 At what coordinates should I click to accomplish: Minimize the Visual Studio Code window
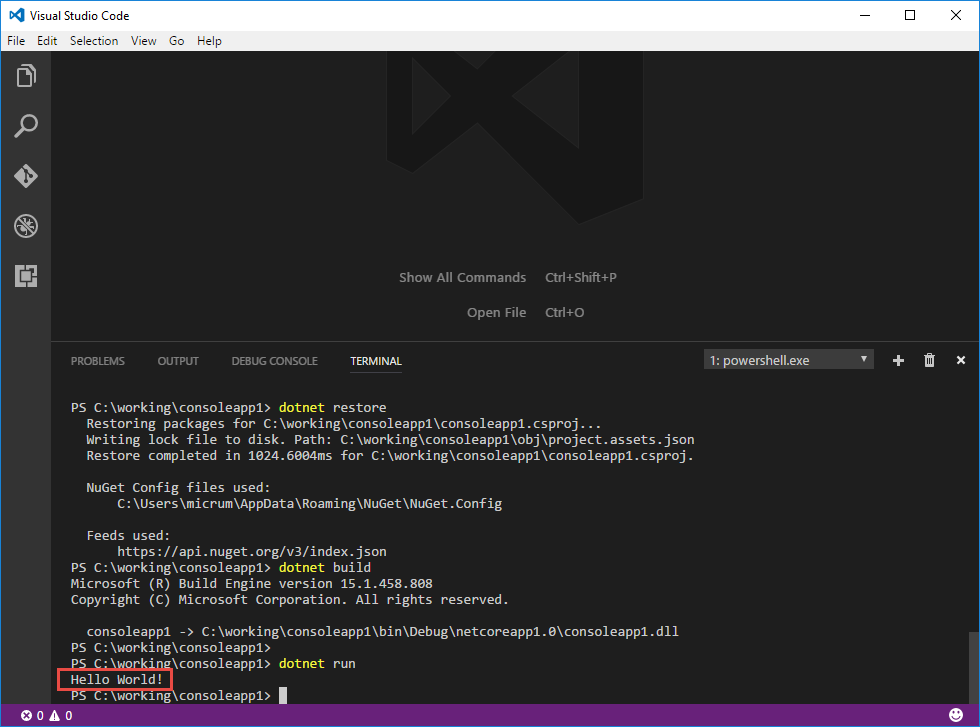(x=865, y=15)
